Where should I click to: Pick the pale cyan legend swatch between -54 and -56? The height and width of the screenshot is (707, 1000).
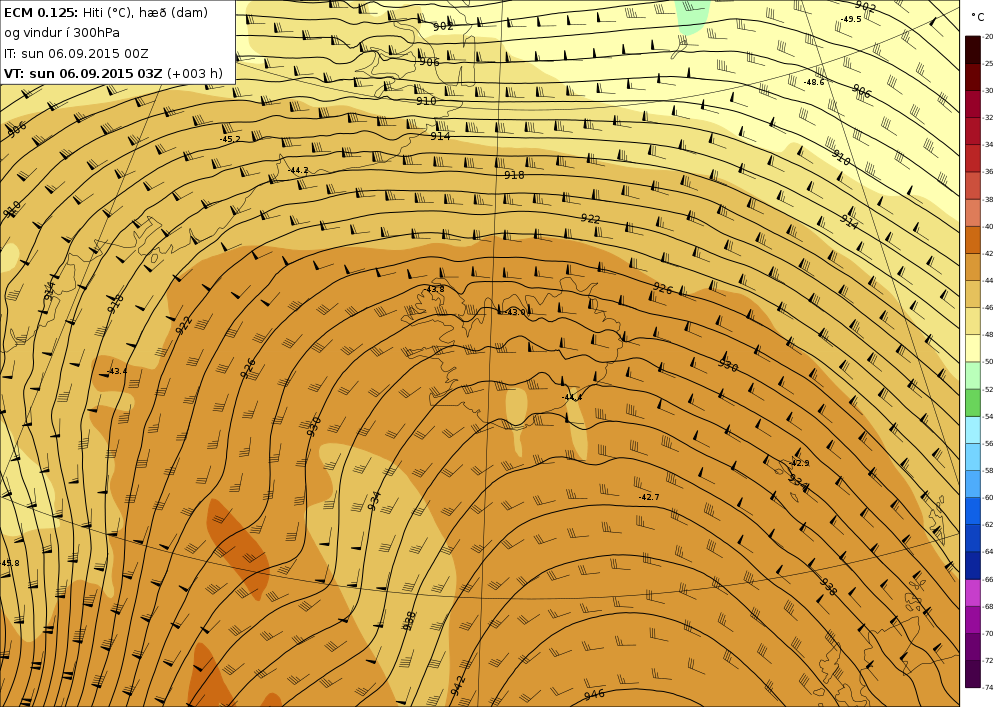(973, 430)
